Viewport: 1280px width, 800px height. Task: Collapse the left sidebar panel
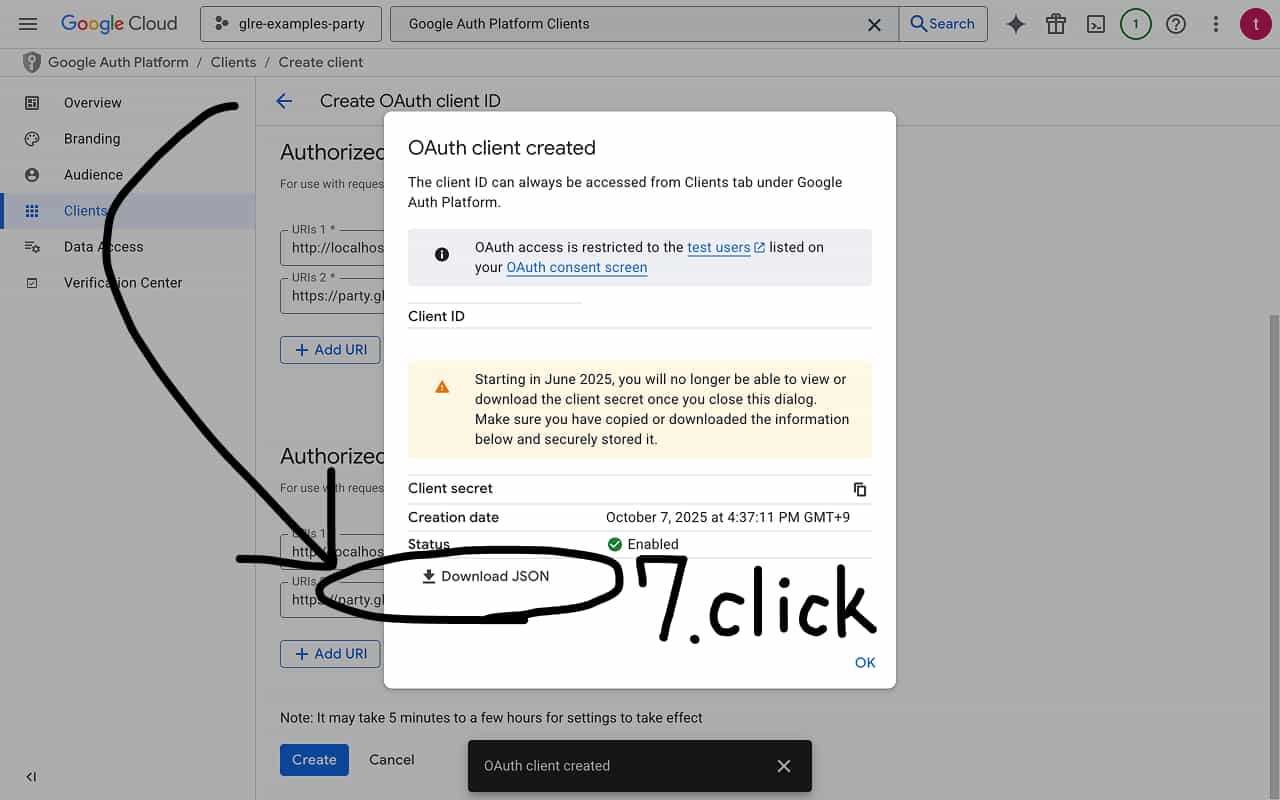click(x=31, y=777)
